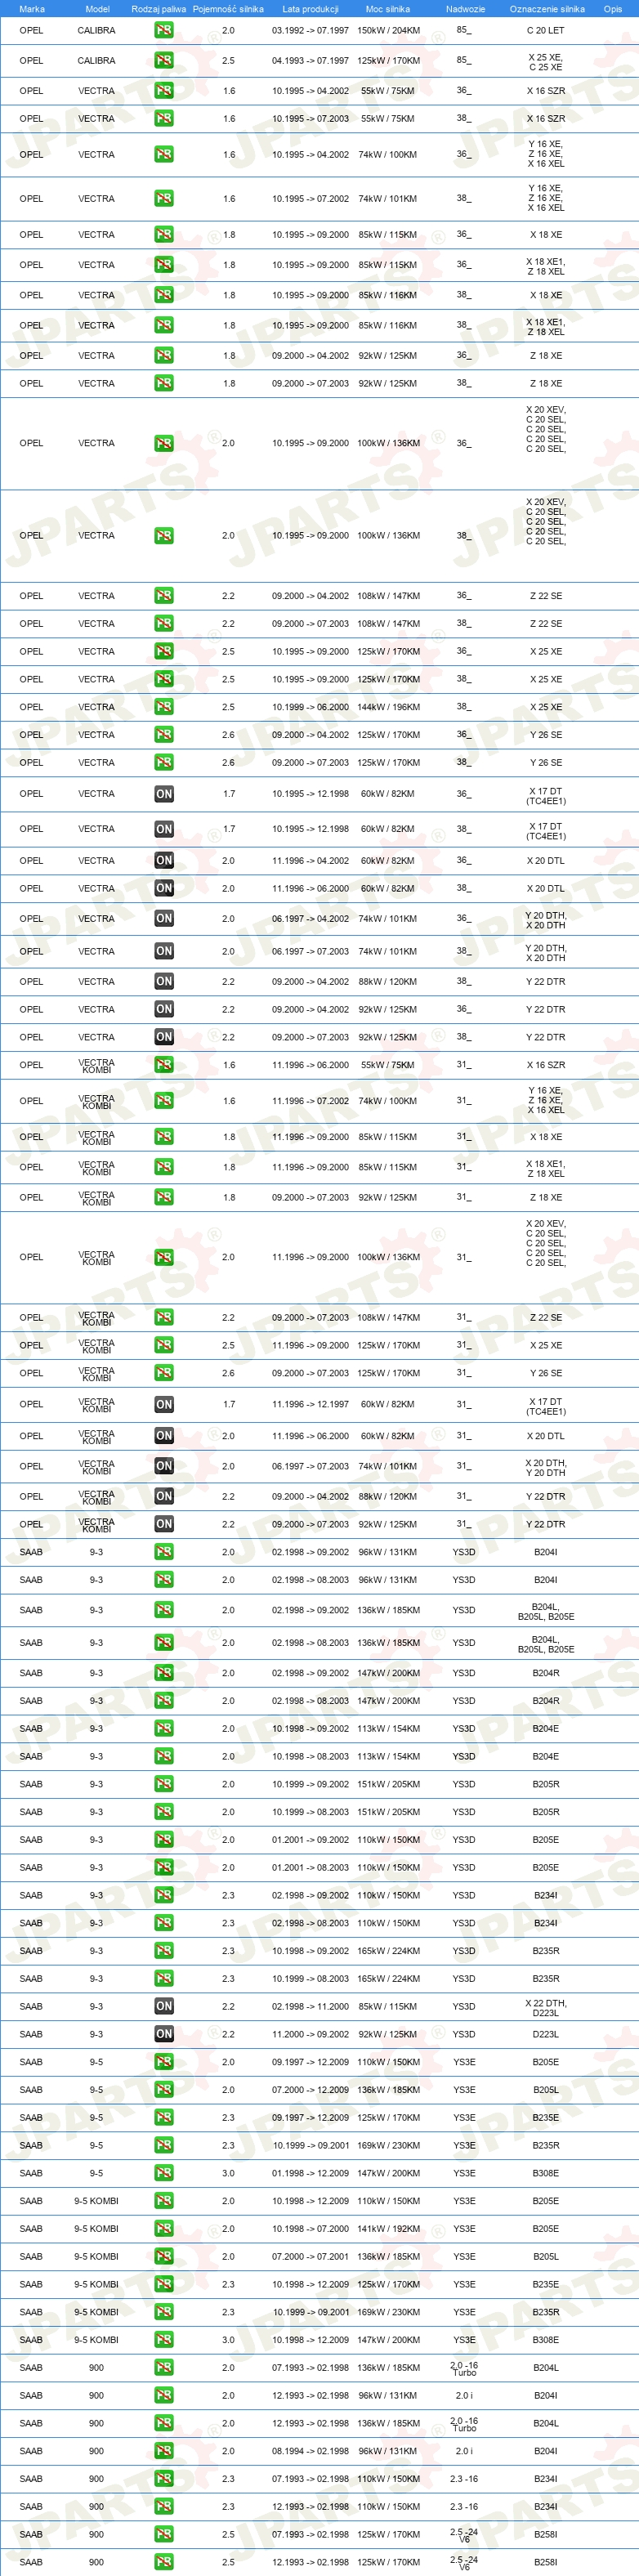
Task: Click the Lata produkcji column header
Action: (310, 9)
